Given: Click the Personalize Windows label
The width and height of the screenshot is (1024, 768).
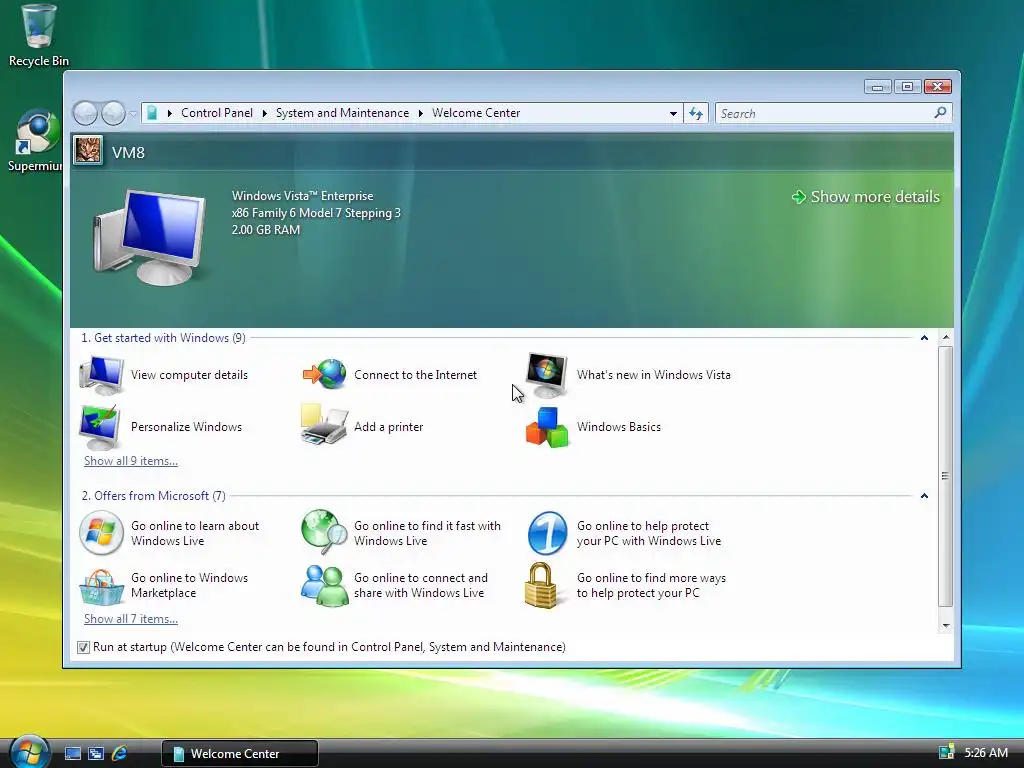Looking at the screenshot, I should click(x=186, y=427).
